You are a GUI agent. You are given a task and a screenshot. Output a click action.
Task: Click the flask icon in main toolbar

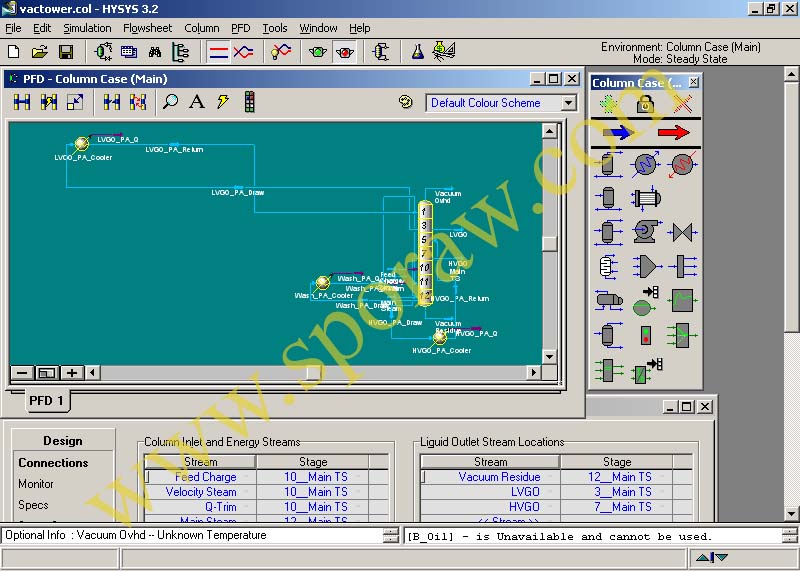click(x=417, y=51)
